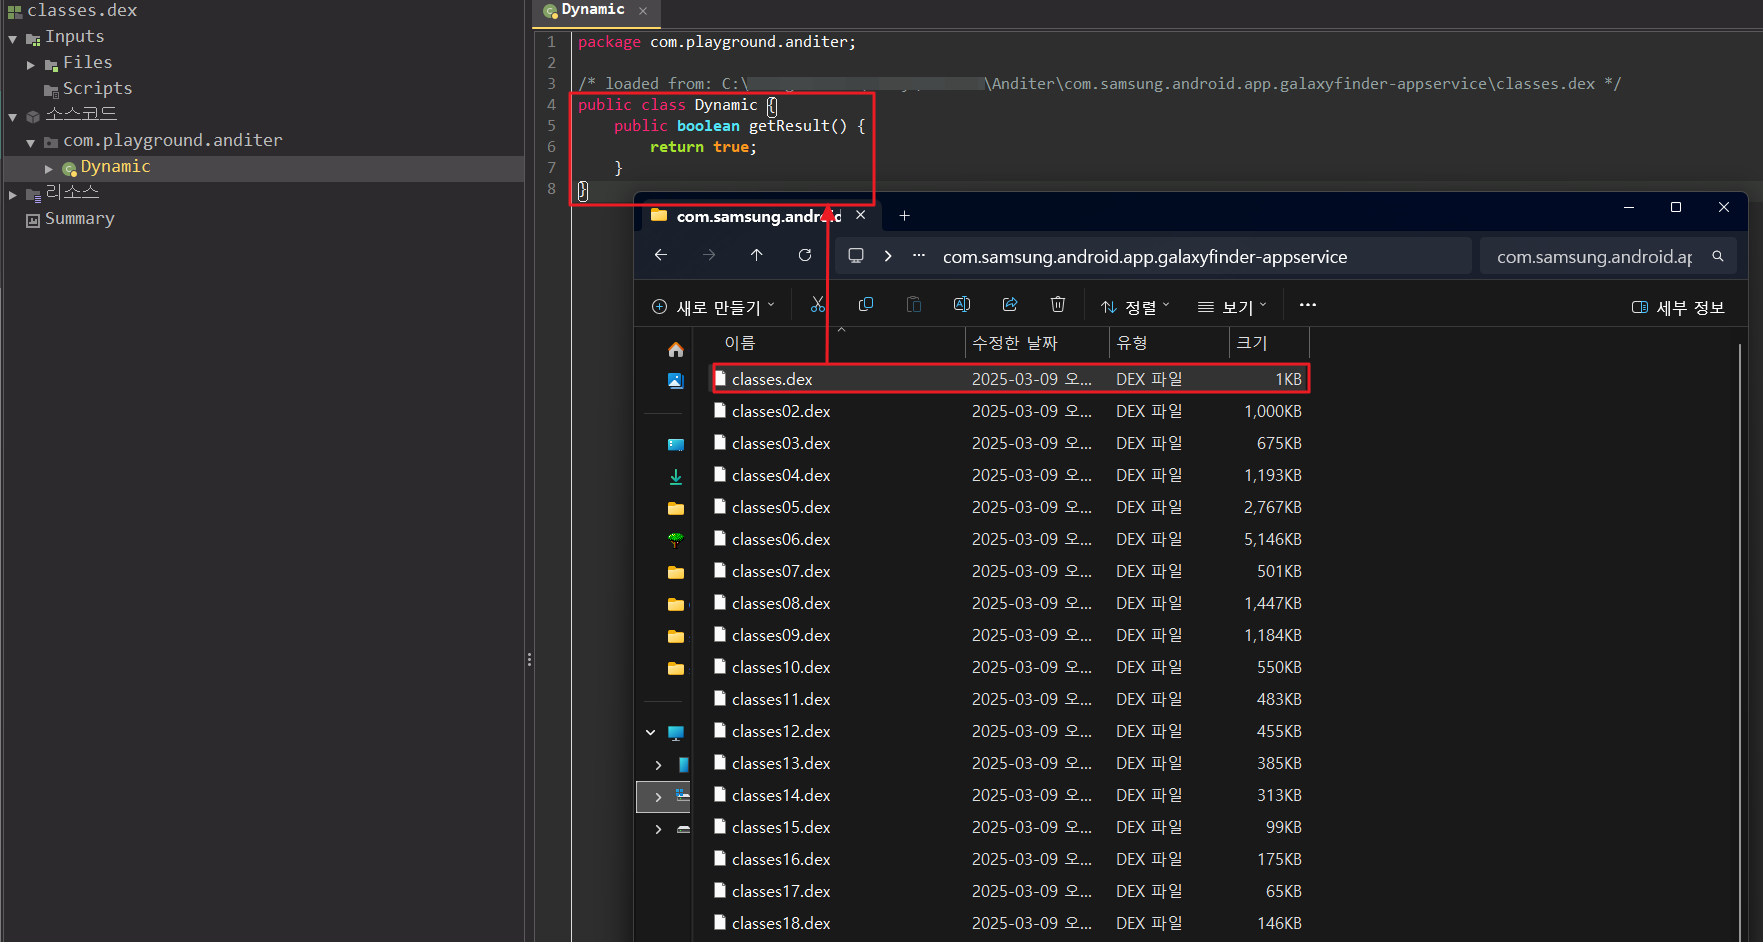
Task: Collapse the com.playground.anditer package node
Action: coord(31,143)
